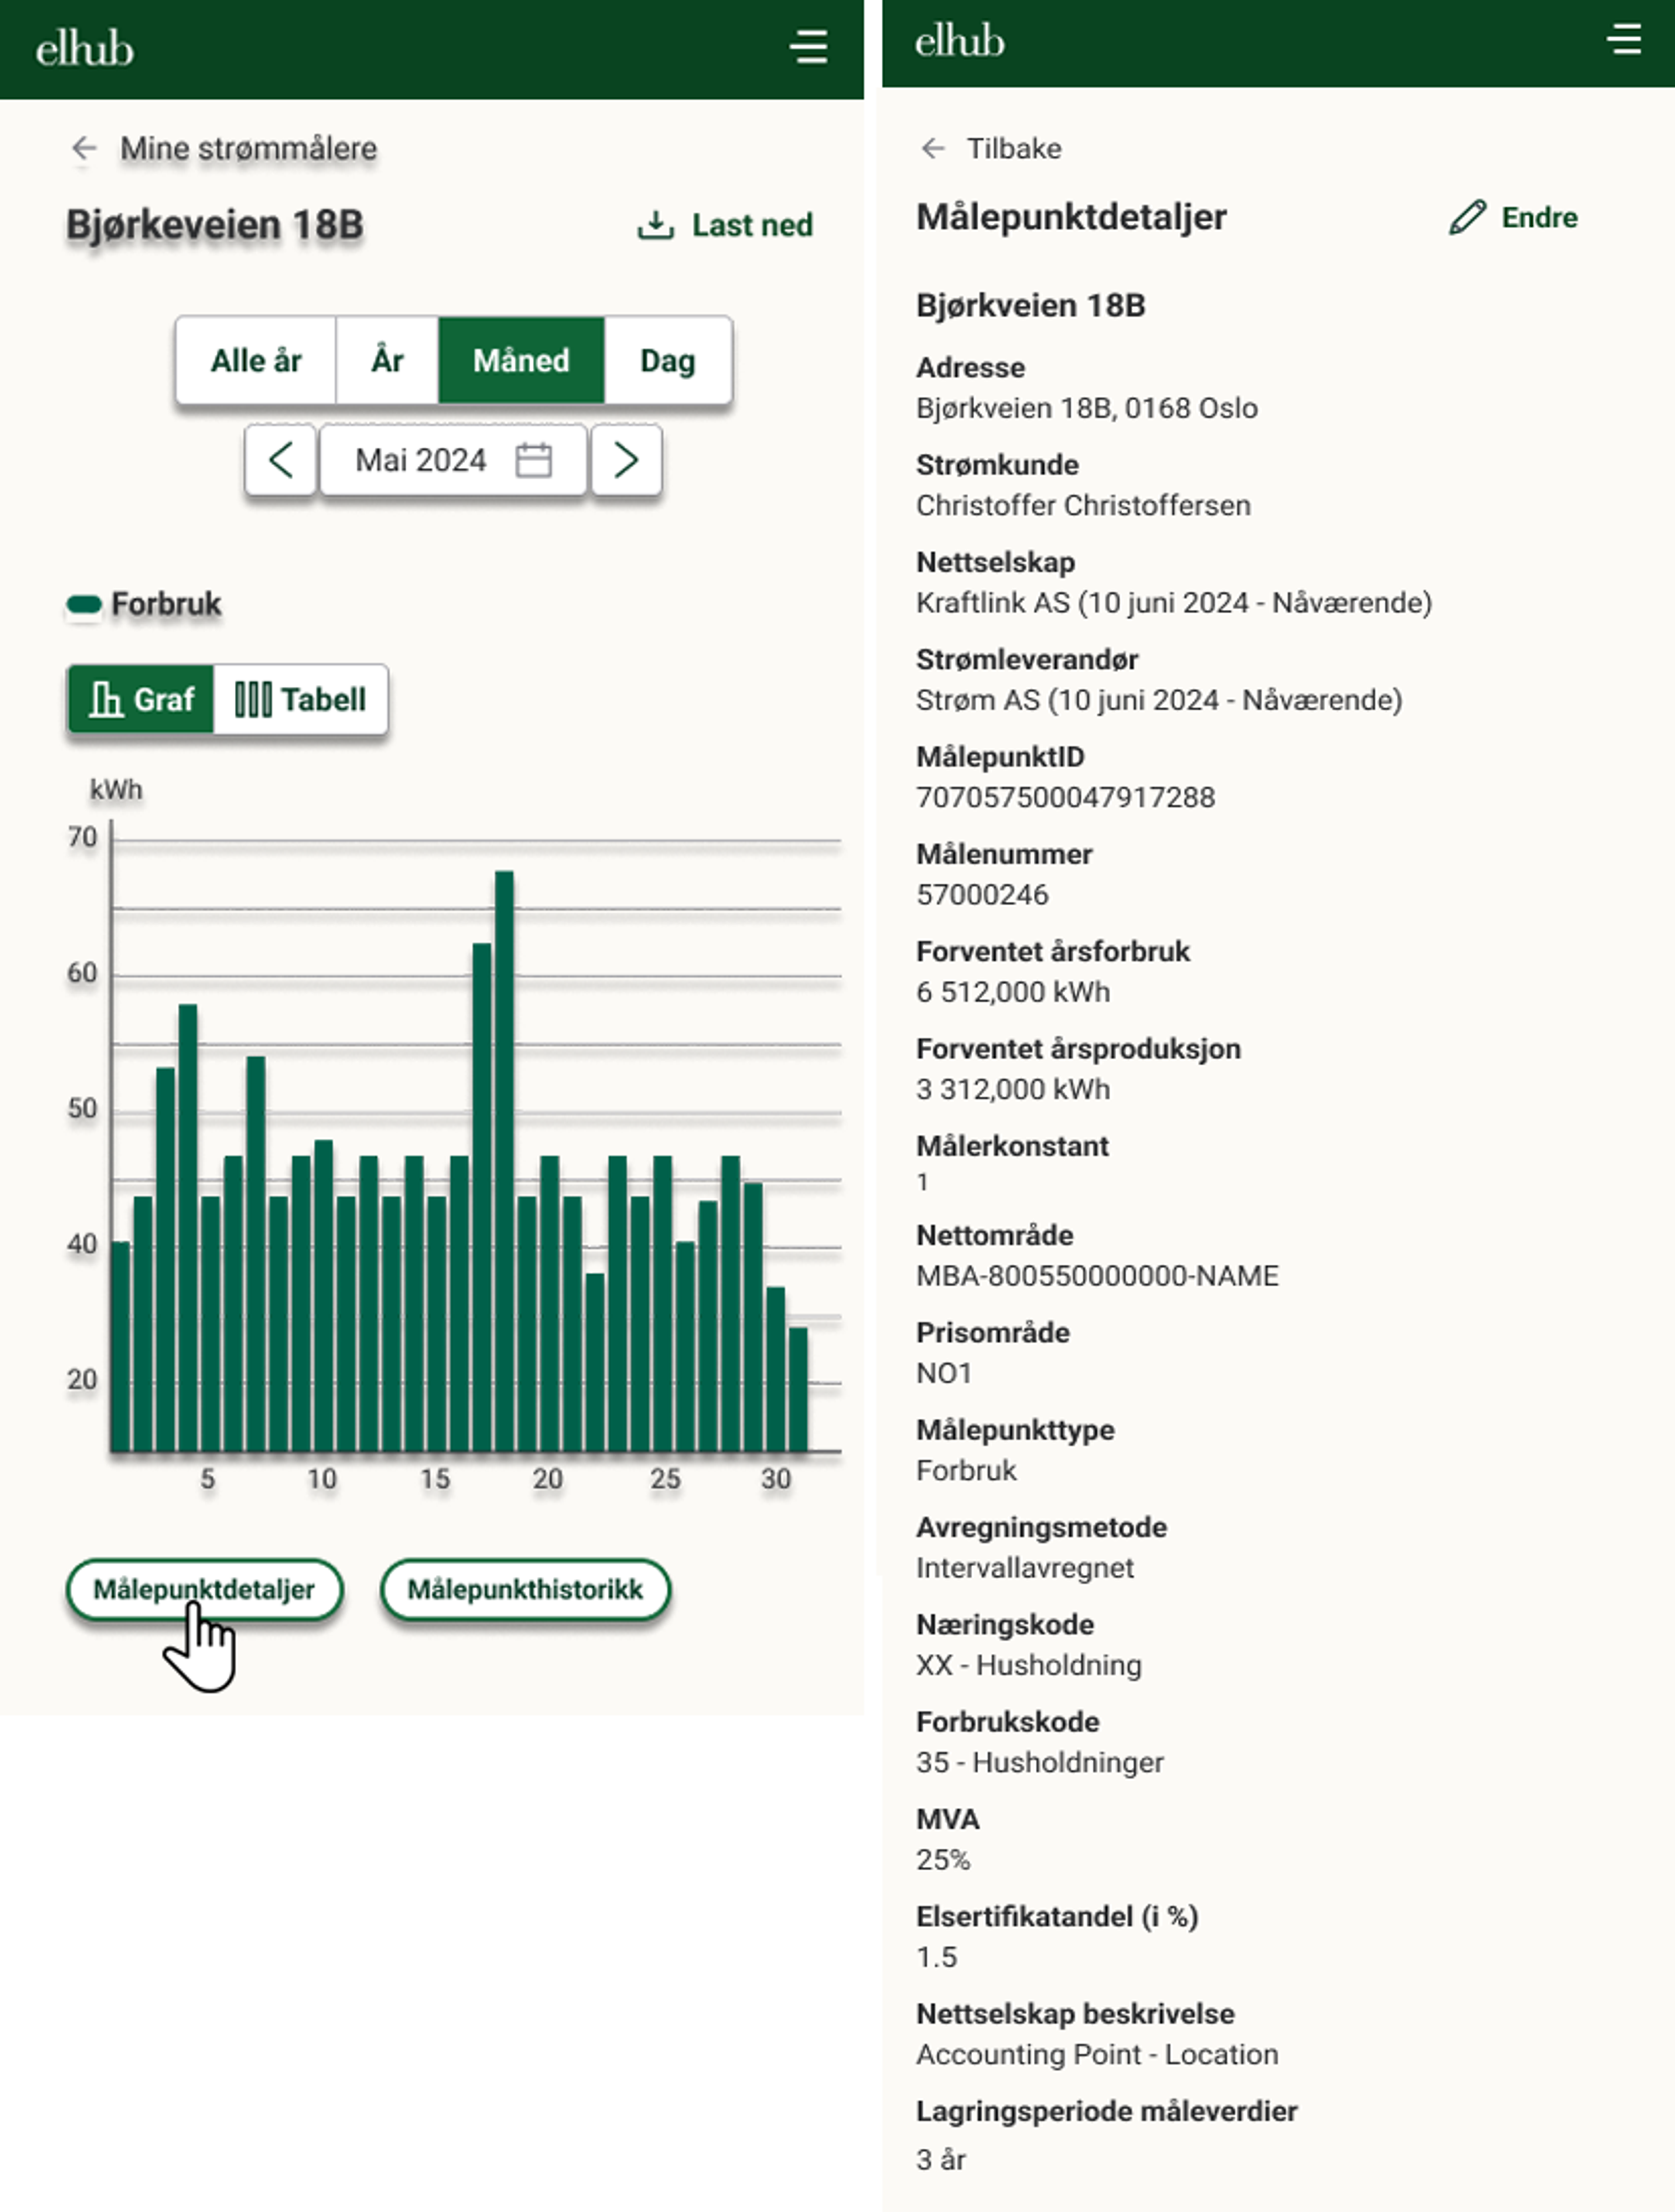1675x2212 pixels.
Task: Click the Forbruk green color swatch
Action: click(x=84, y=604)
